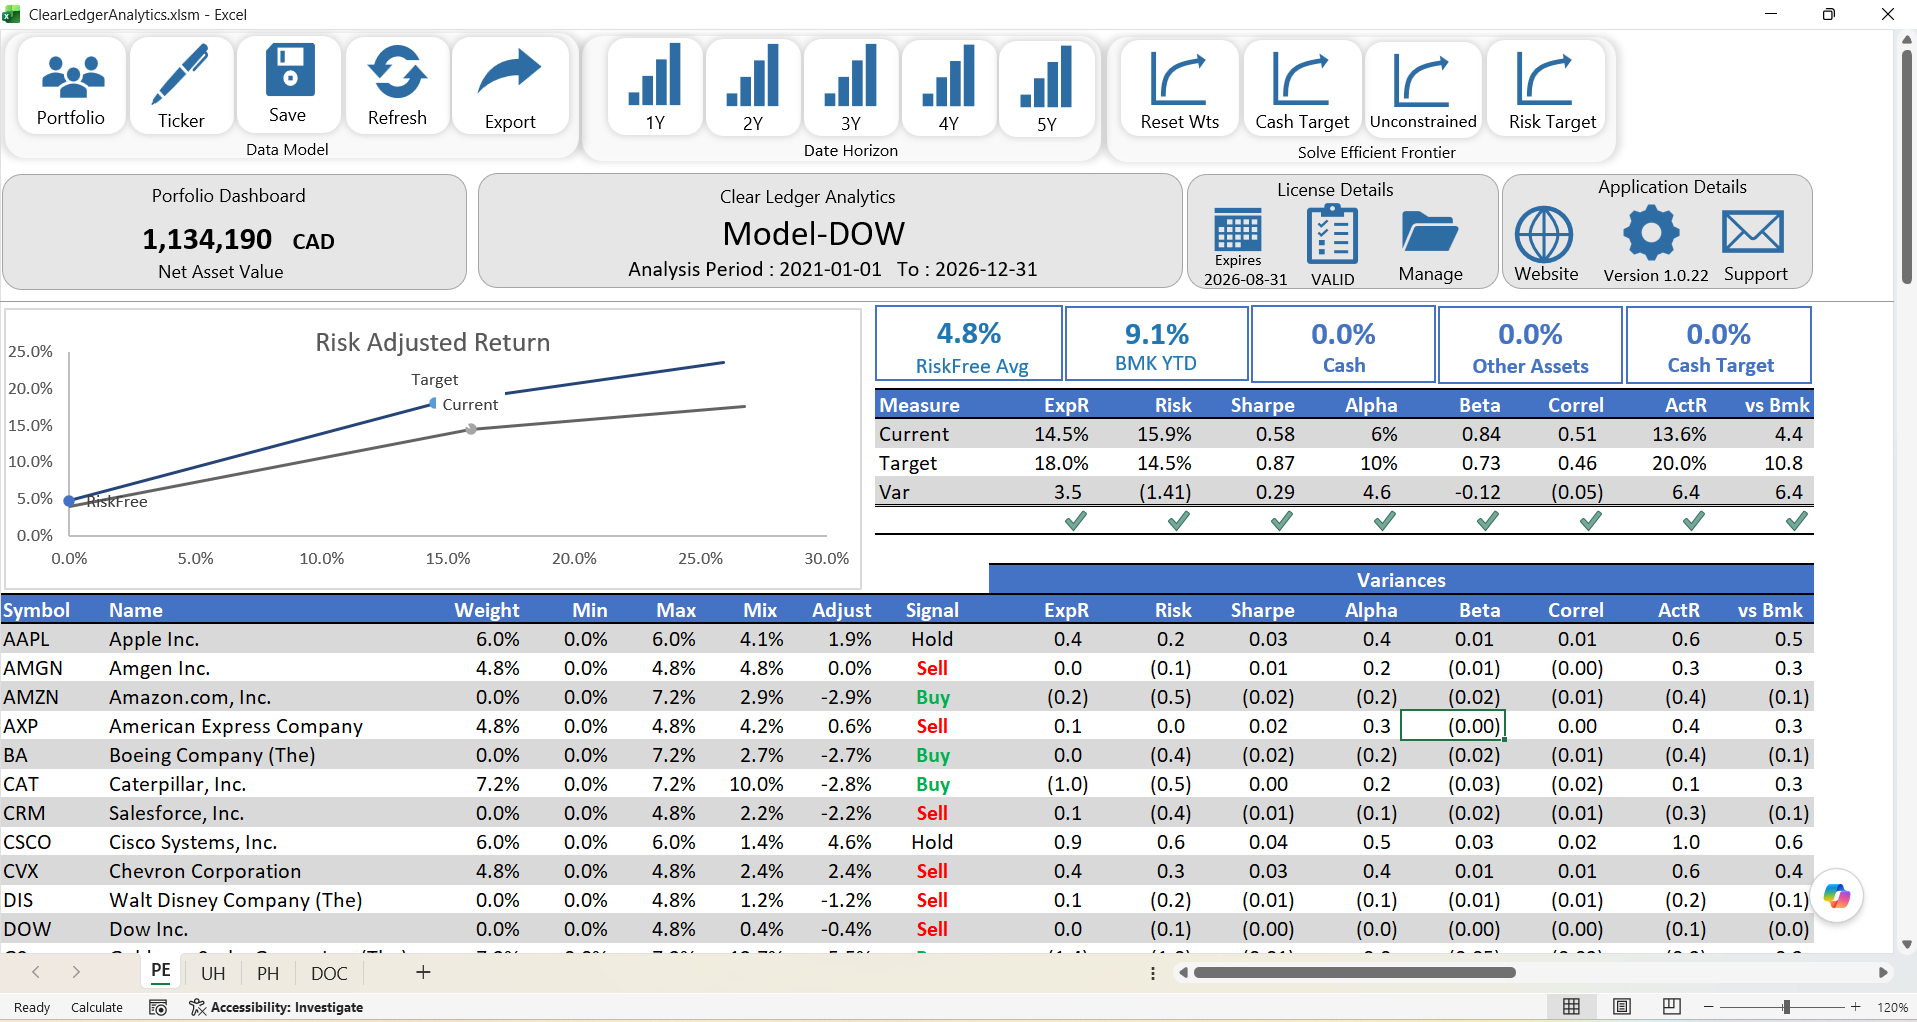Set date horizon to 4Y
1917x1022 pixels.
pos(948,75)
